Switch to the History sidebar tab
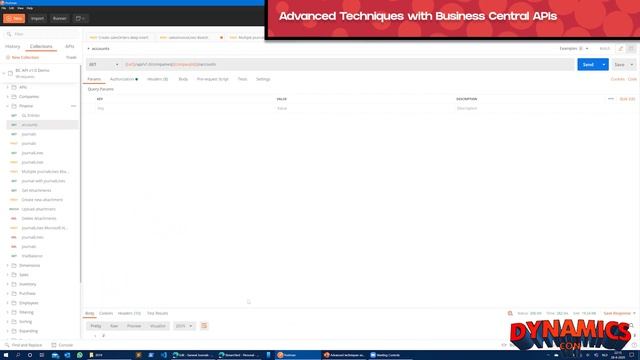640x360 pixels. 13,47
